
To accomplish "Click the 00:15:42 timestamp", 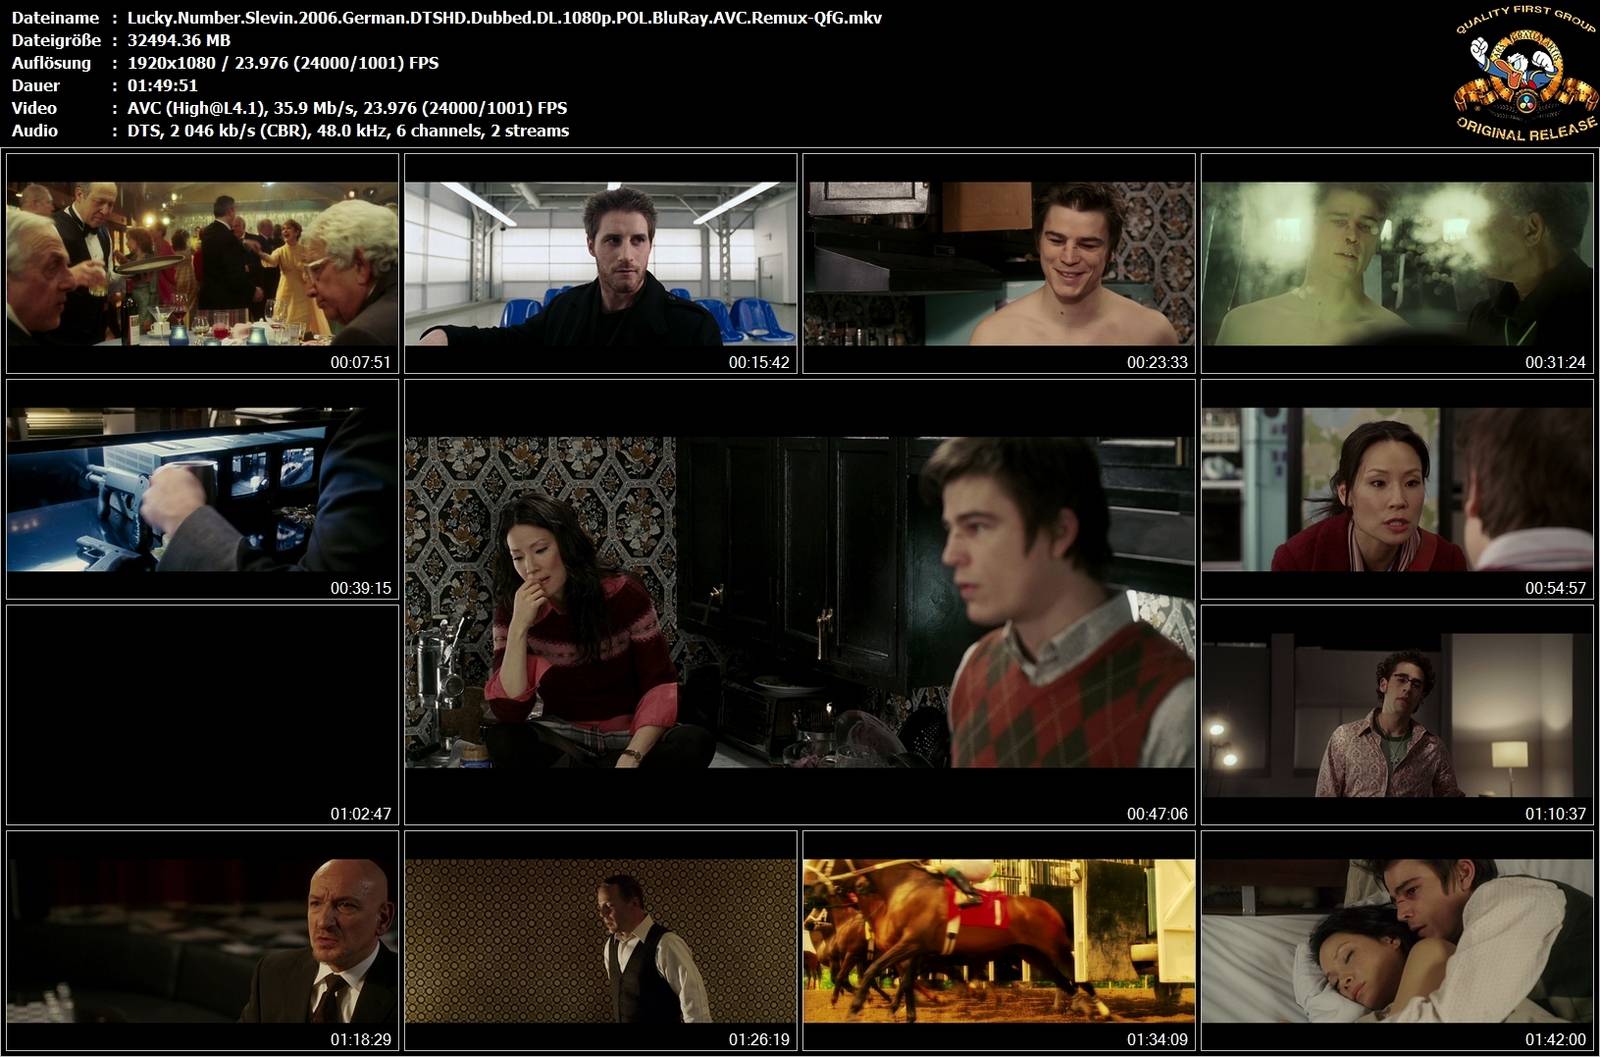I will [x=759, y=363].
